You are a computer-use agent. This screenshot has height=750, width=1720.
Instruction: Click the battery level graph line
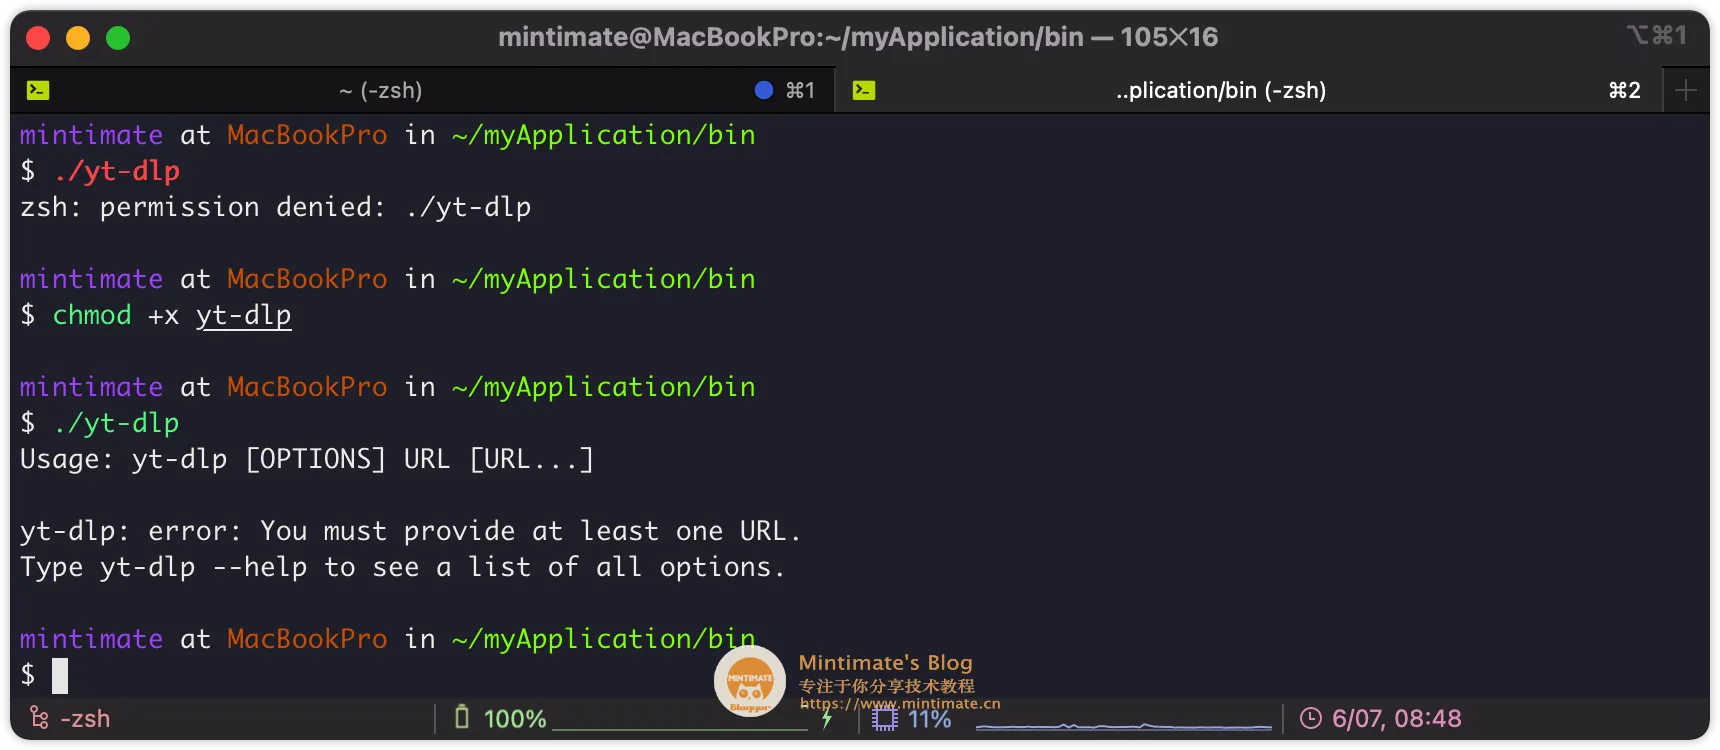pos(680,729)
